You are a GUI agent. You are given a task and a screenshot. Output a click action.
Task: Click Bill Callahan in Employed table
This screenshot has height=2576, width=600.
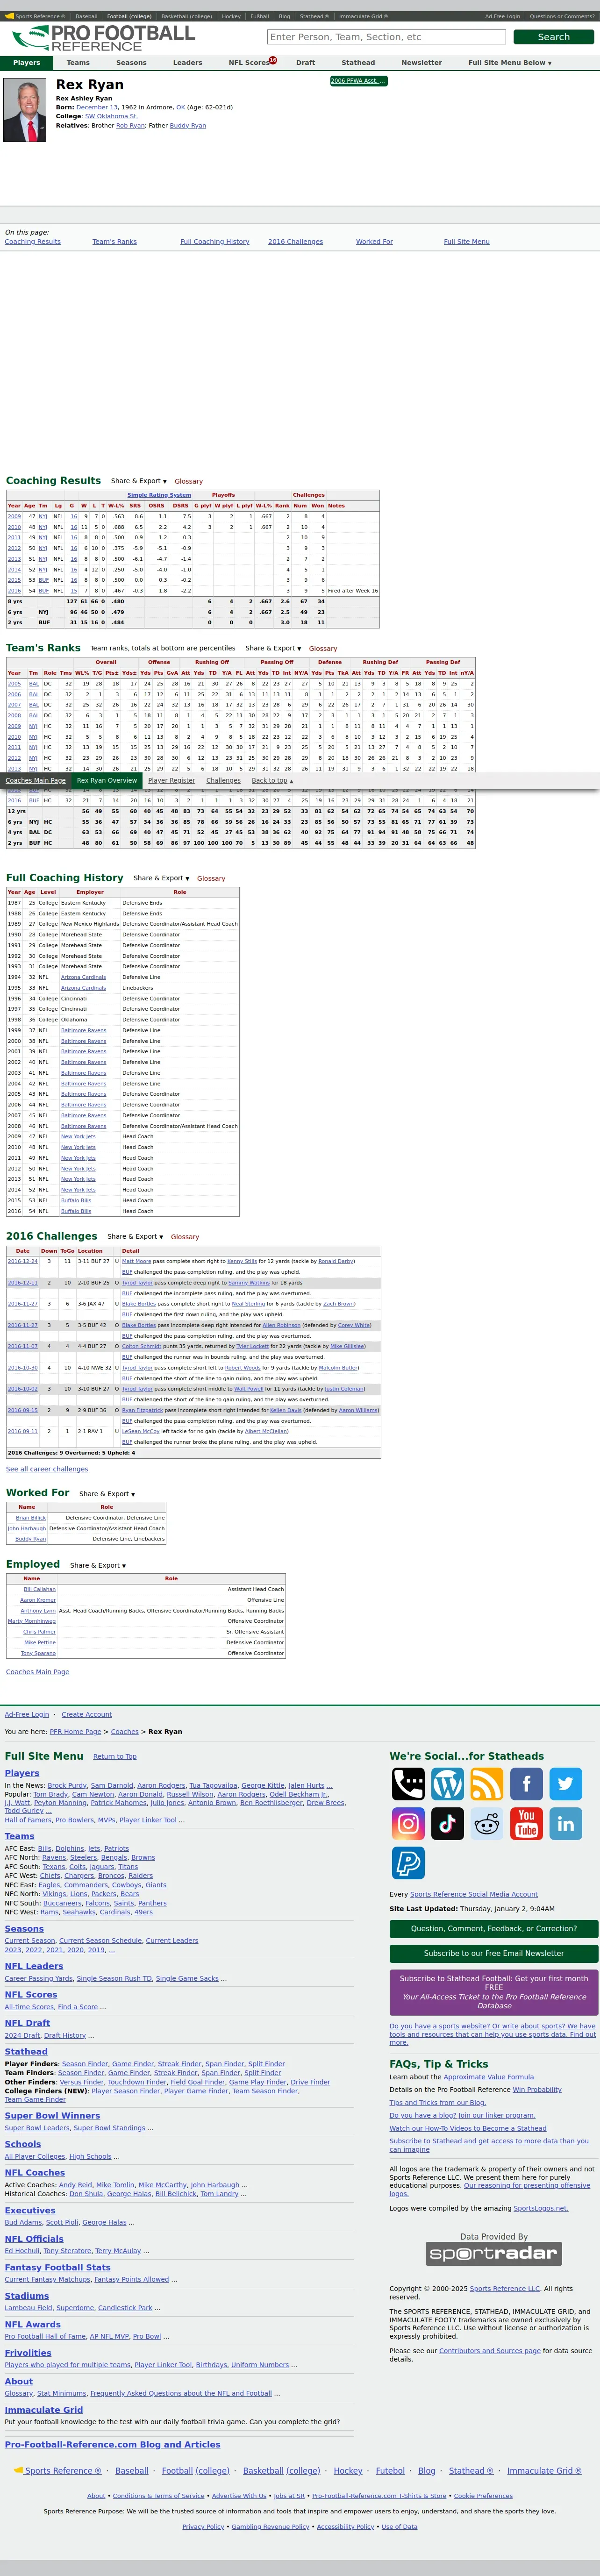tap(40, 1589)
